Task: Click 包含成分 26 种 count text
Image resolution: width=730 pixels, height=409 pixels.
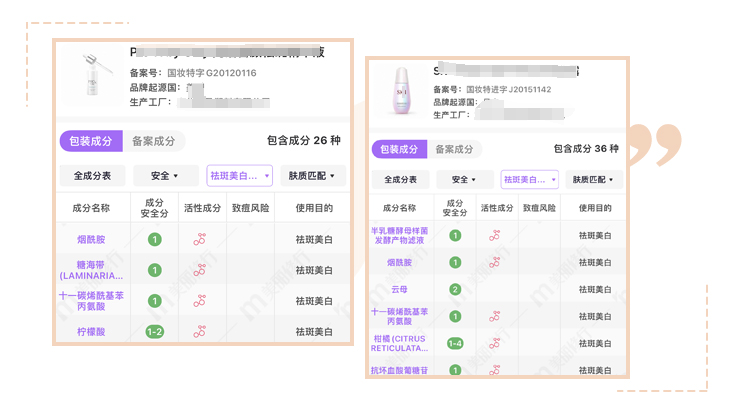Action: point(304,141)
